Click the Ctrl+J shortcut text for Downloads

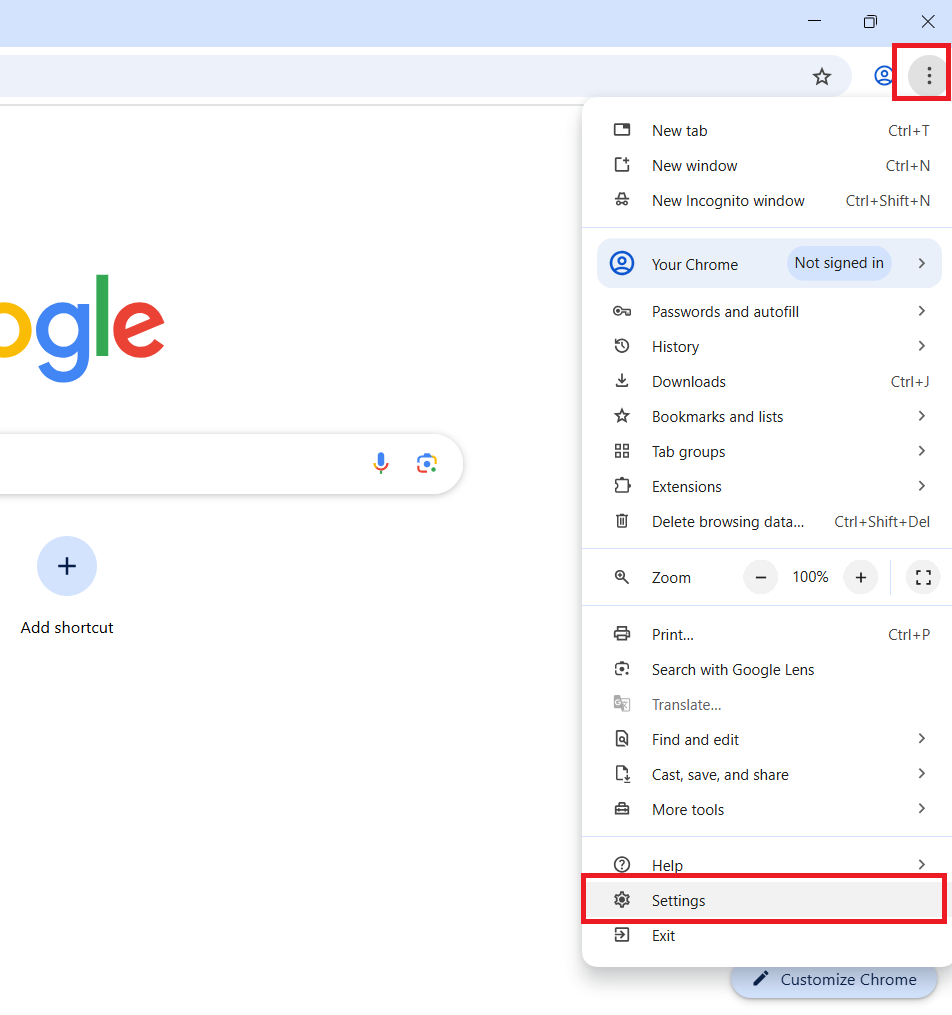[909, 381]
